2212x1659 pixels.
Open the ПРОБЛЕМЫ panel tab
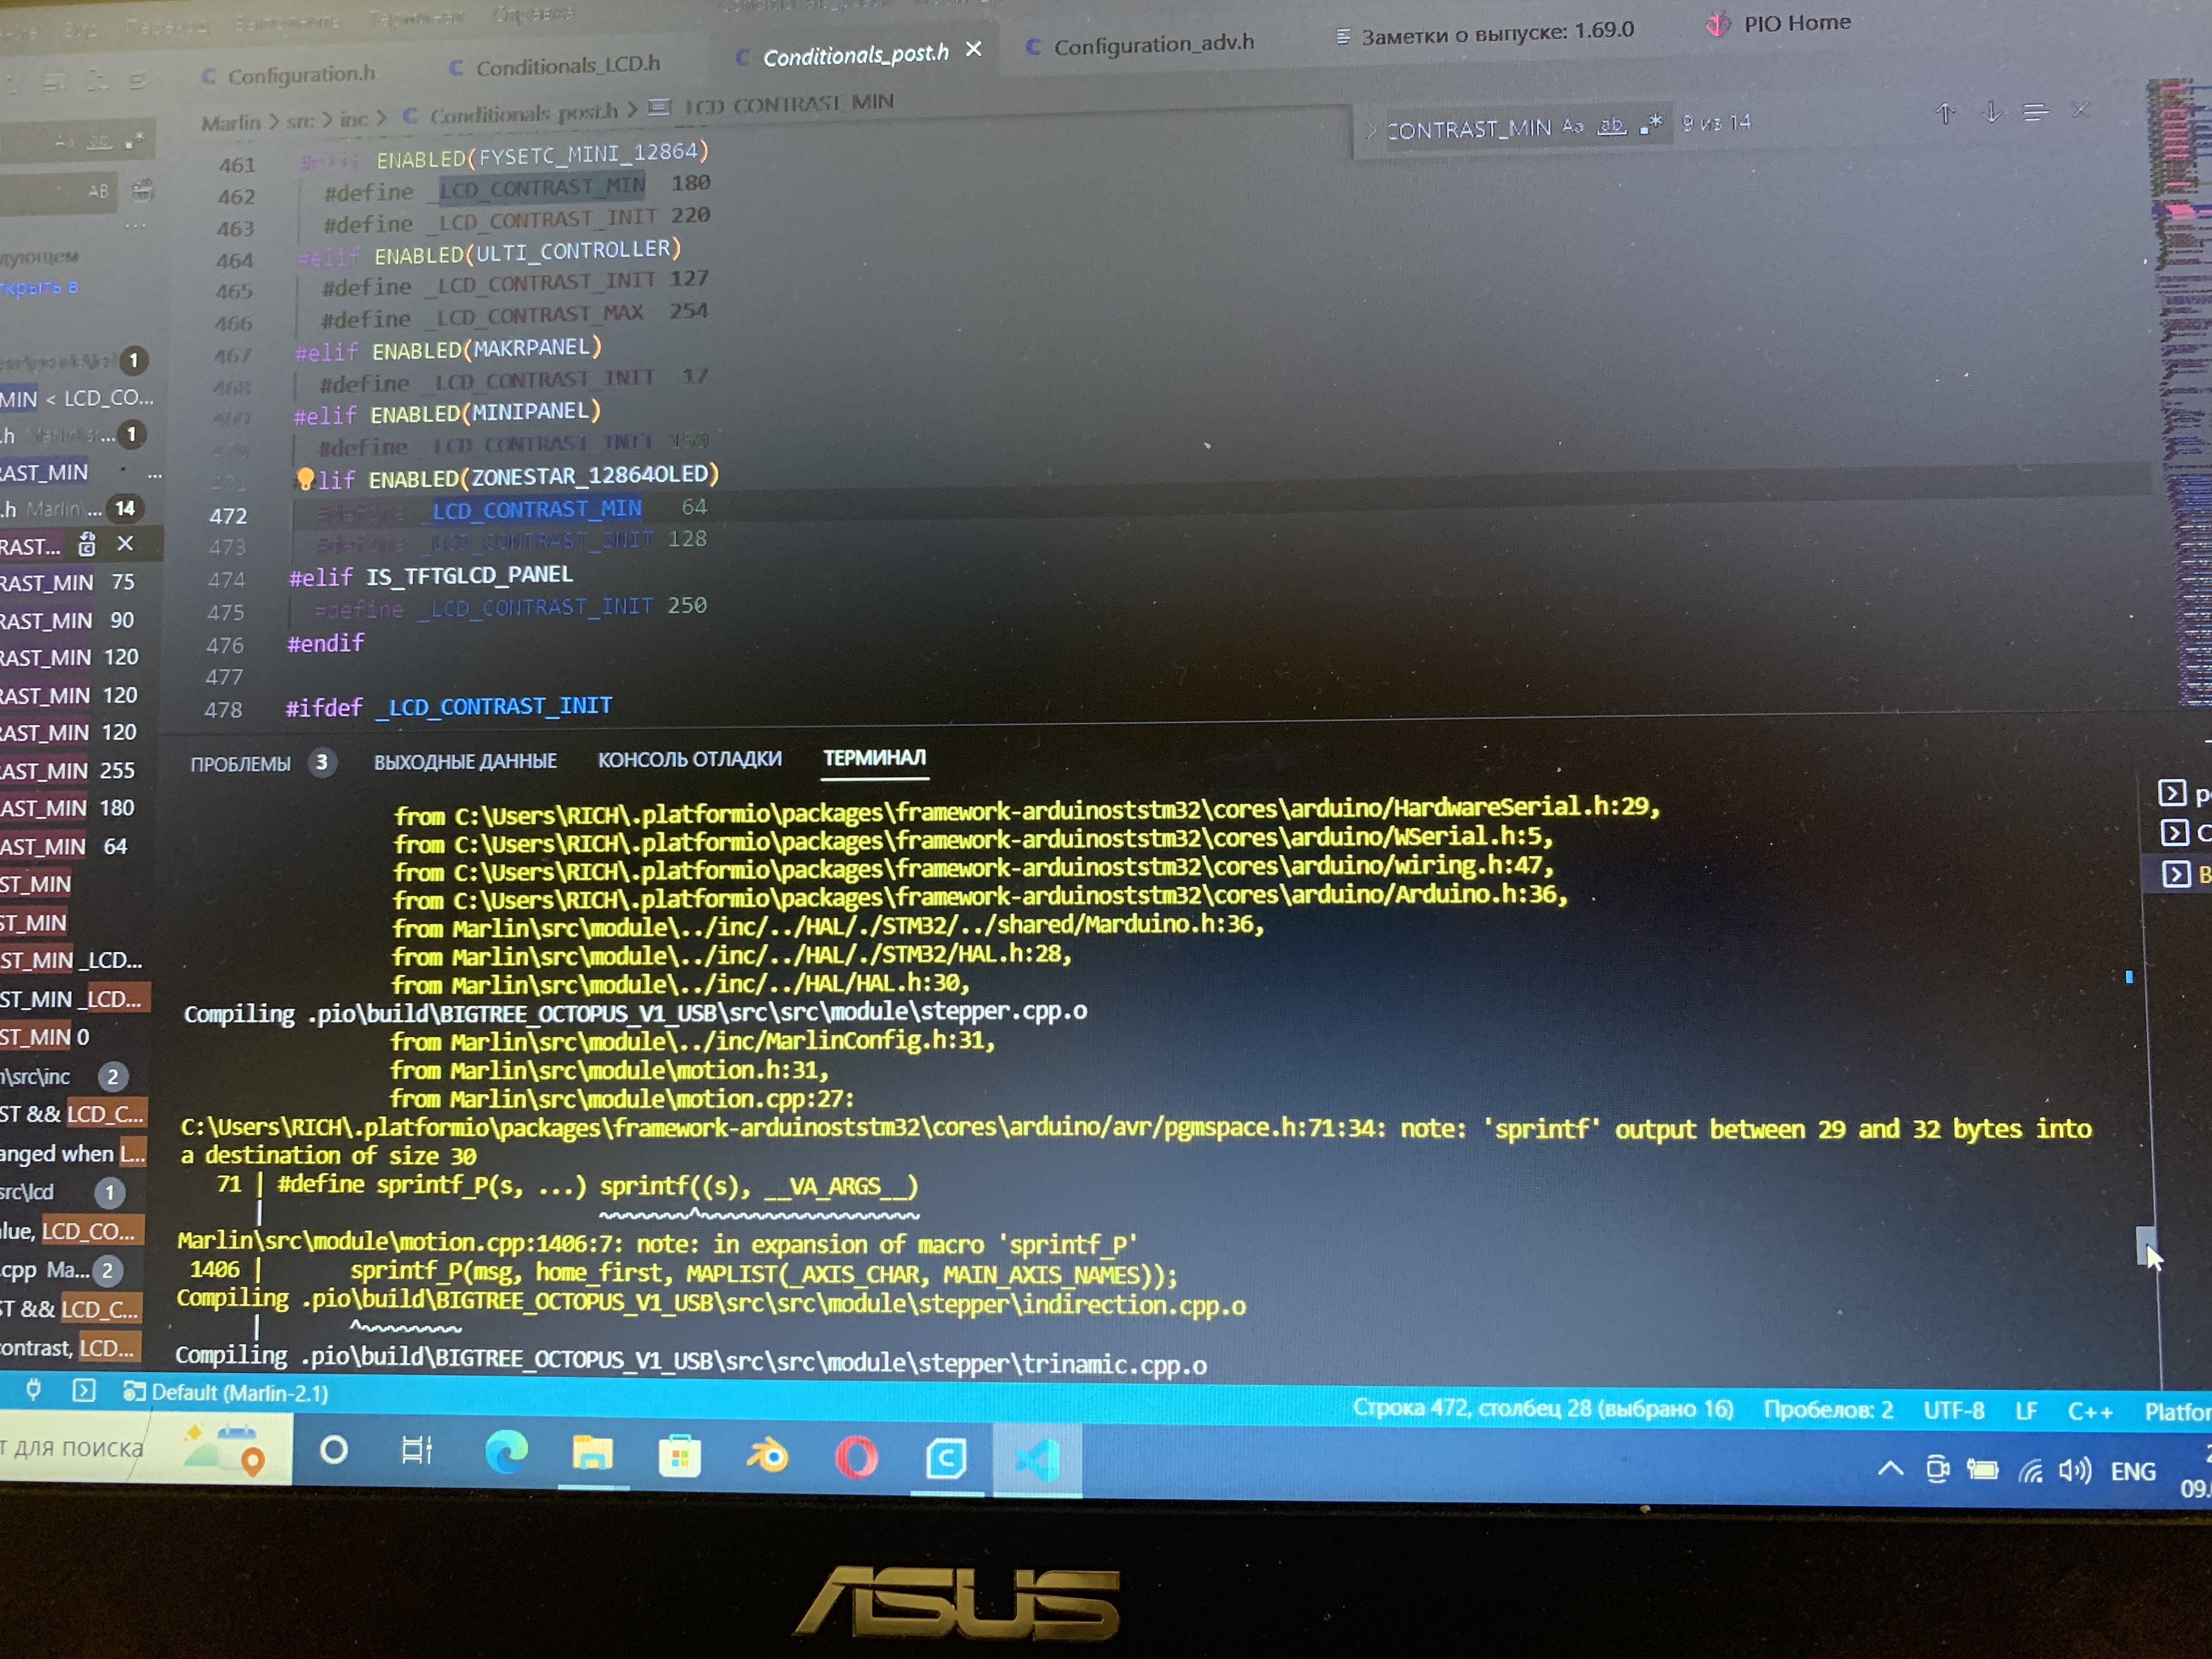[x=240, y=764]
